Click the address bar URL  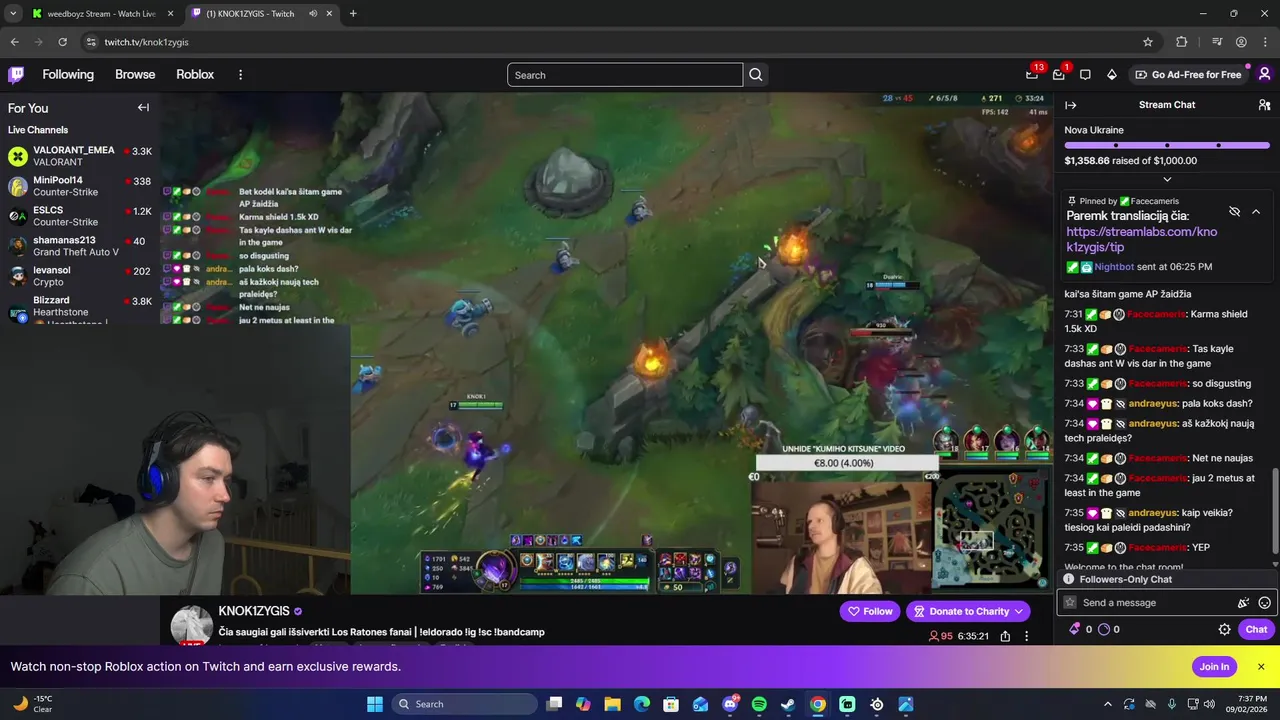click(146, 42)
